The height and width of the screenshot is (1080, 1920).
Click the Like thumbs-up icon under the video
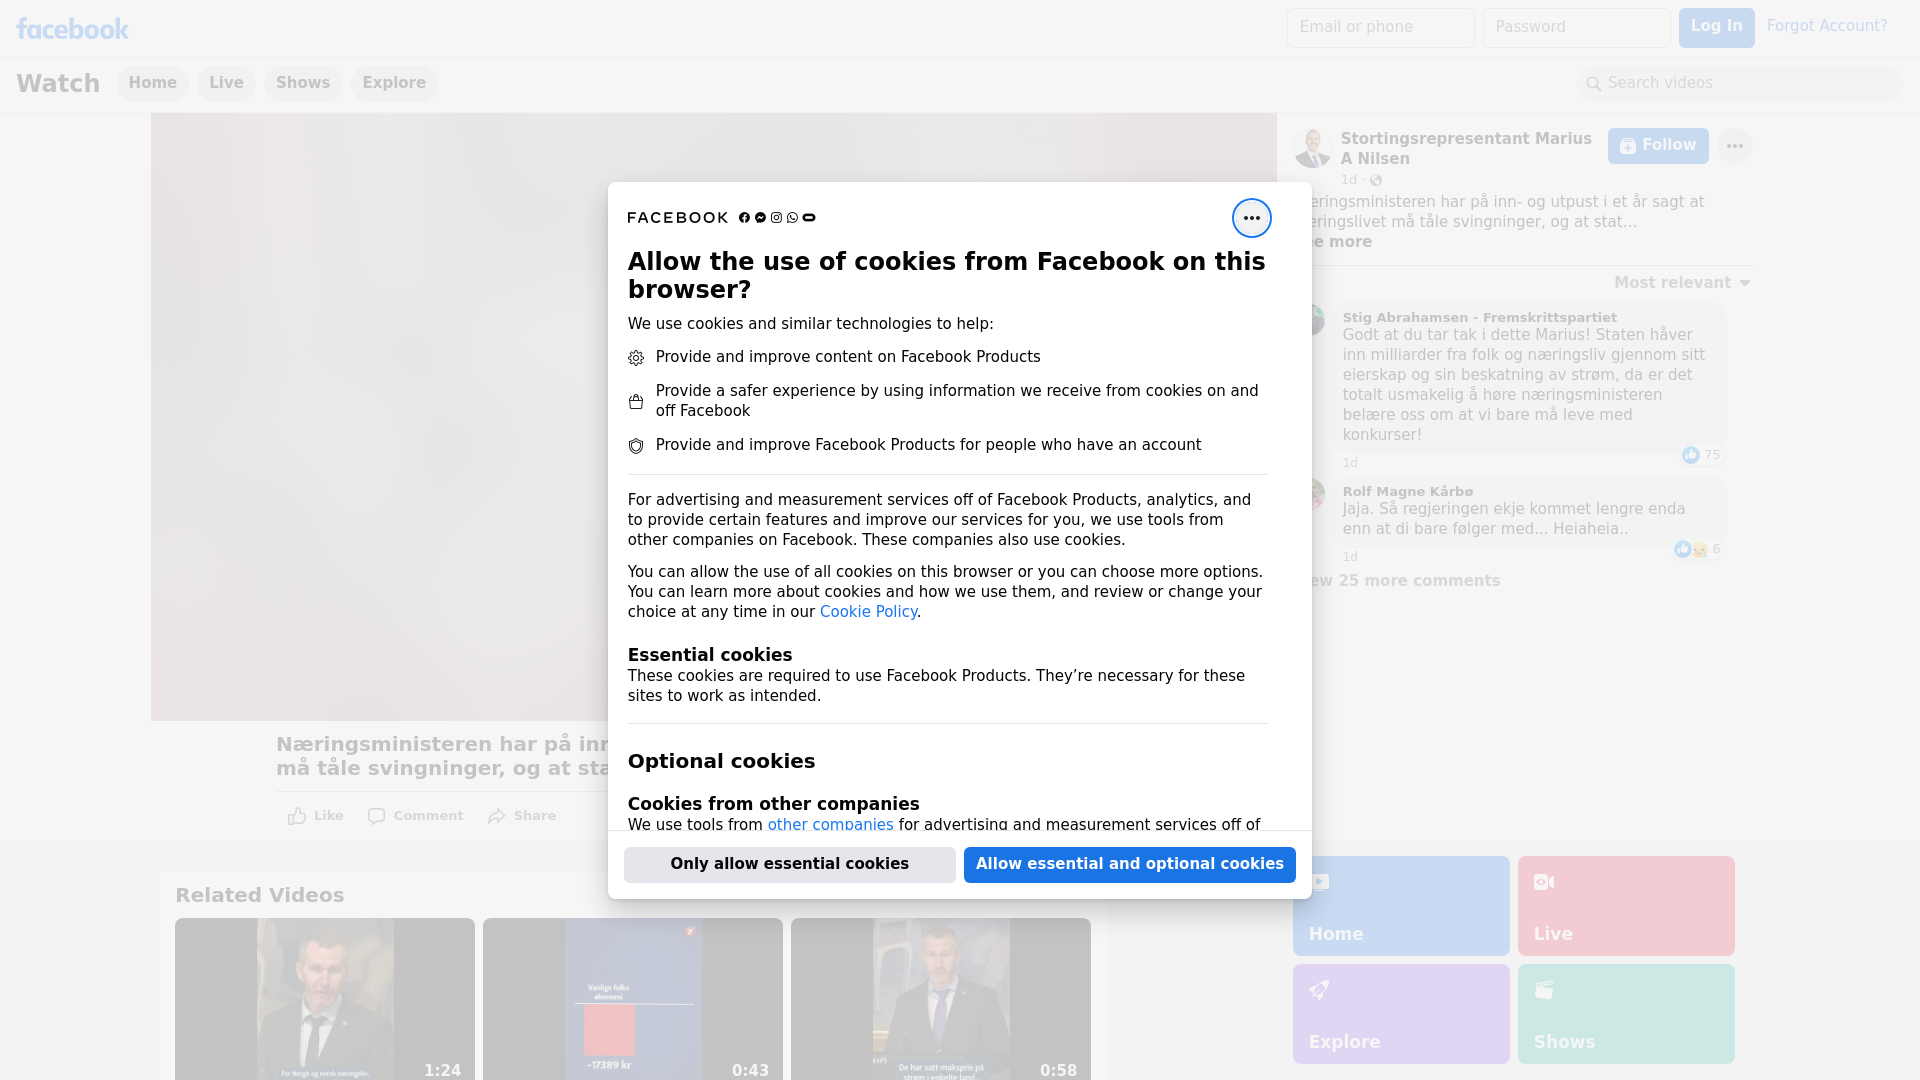pyautogui.click(x=297, y=816)
